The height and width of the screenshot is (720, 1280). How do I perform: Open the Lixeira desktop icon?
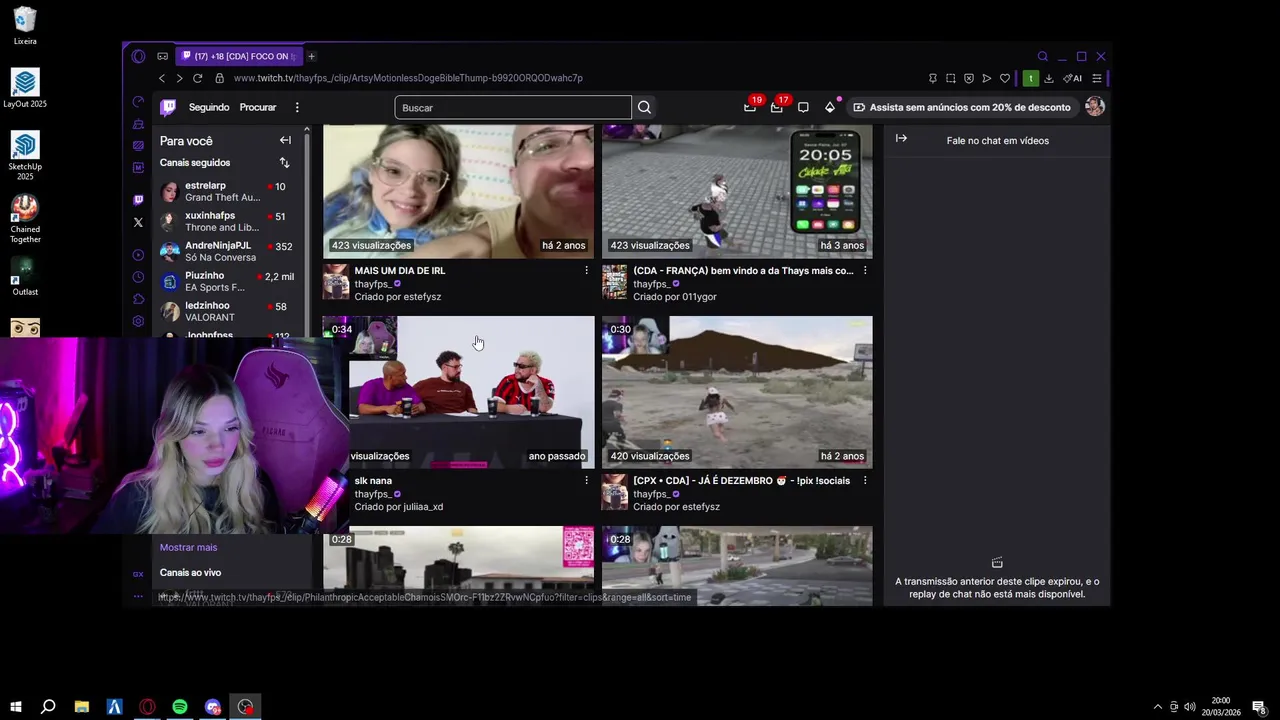25,26
